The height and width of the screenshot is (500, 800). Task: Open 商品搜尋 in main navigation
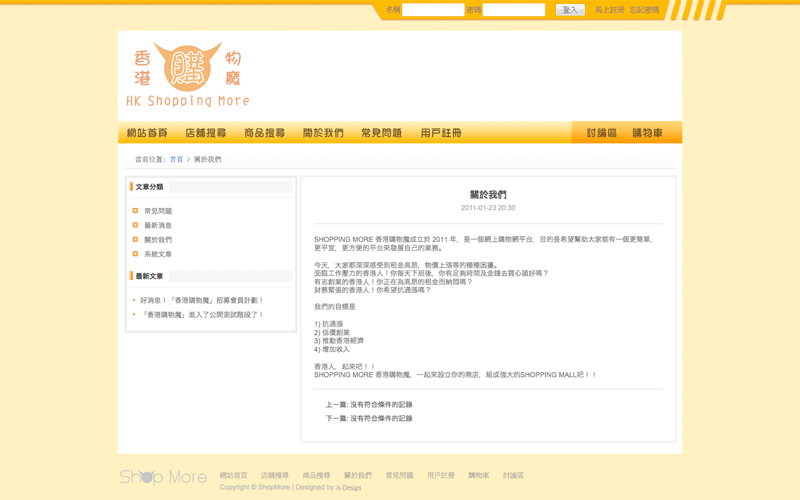pos(264,133)
